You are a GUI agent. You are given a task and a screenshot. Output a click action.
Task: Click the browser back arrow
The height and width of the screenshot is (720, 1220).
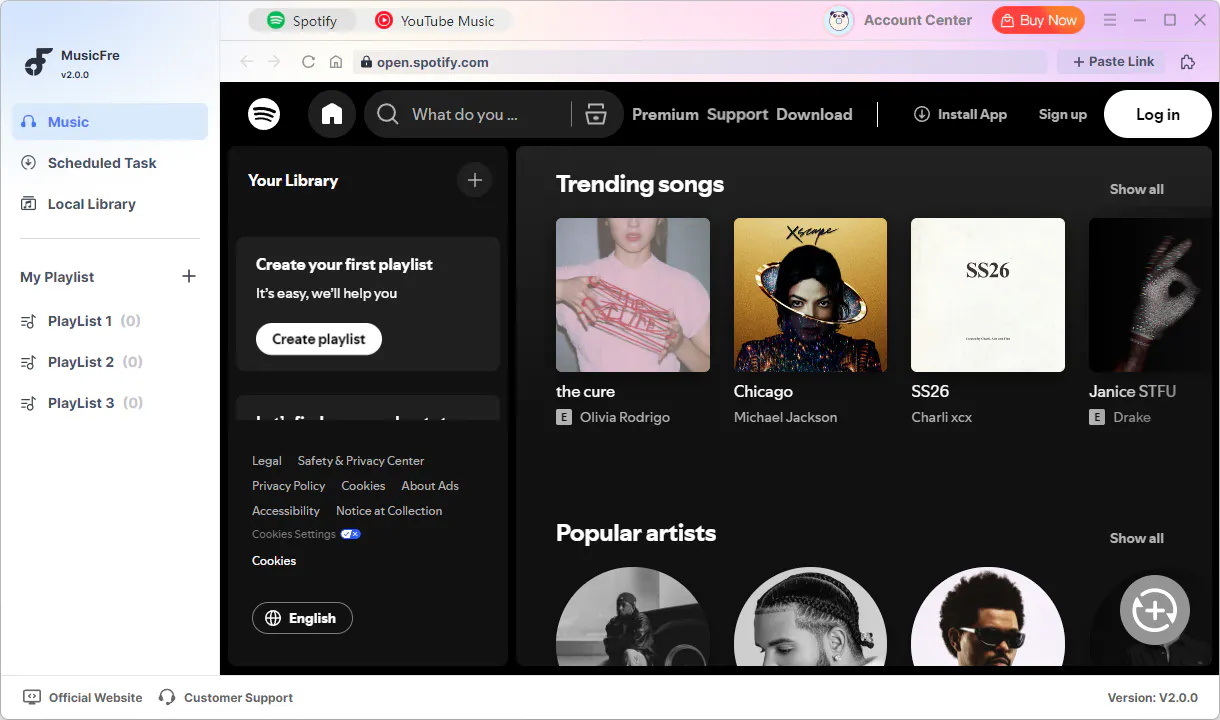pos(247,62)
